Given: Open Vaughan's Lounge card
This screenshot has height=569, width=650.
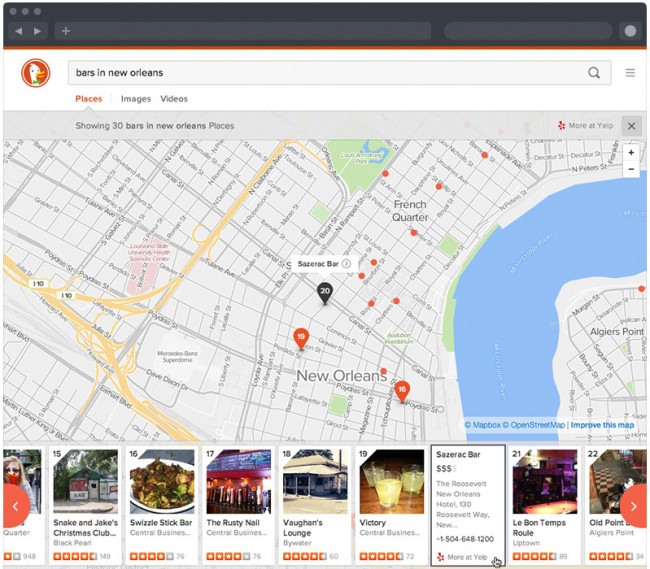Looking at the screenshot, I should click(x=315, y=505).
